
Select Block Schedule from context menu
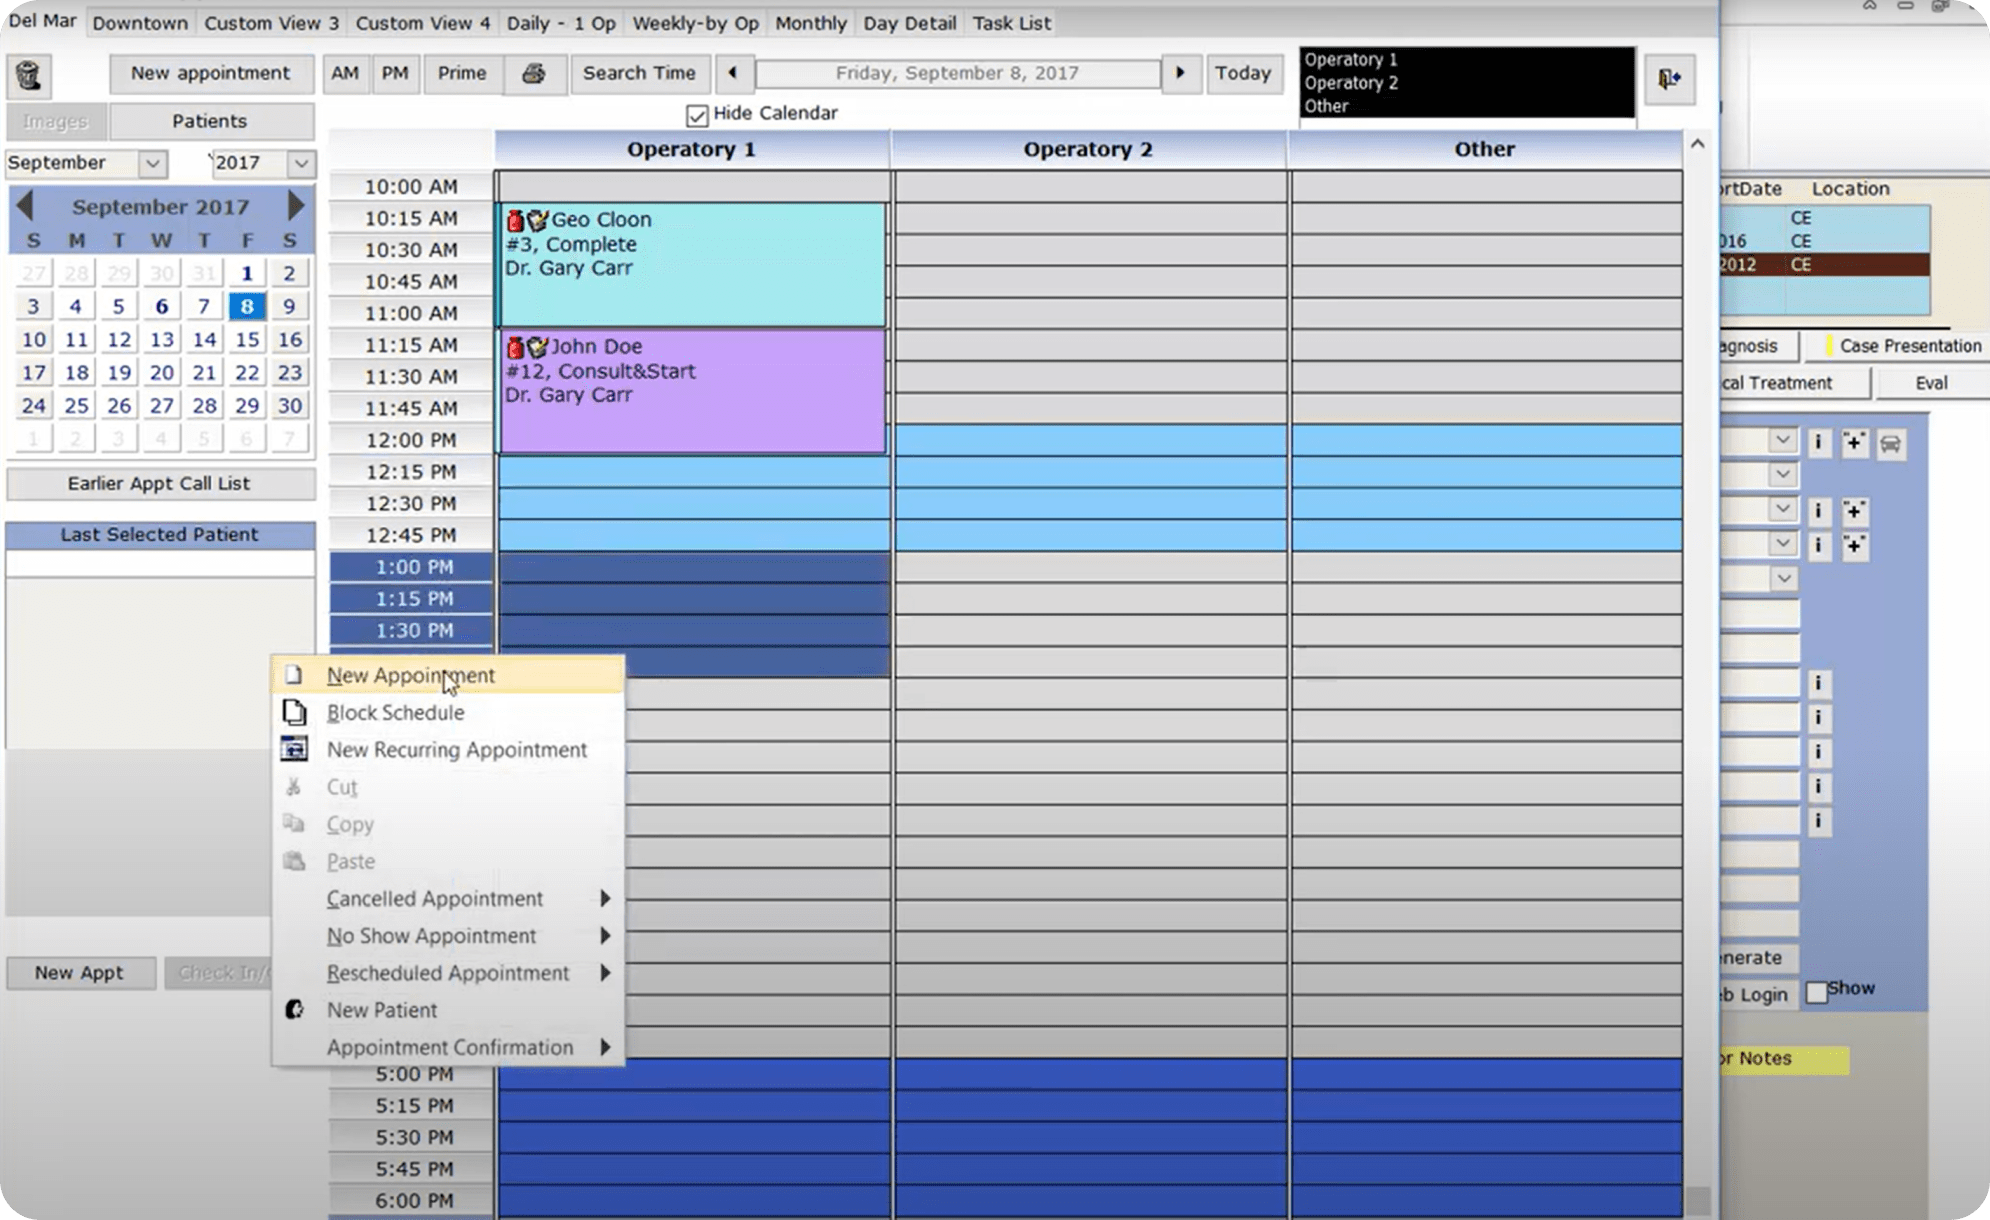(x=395, y=713)
